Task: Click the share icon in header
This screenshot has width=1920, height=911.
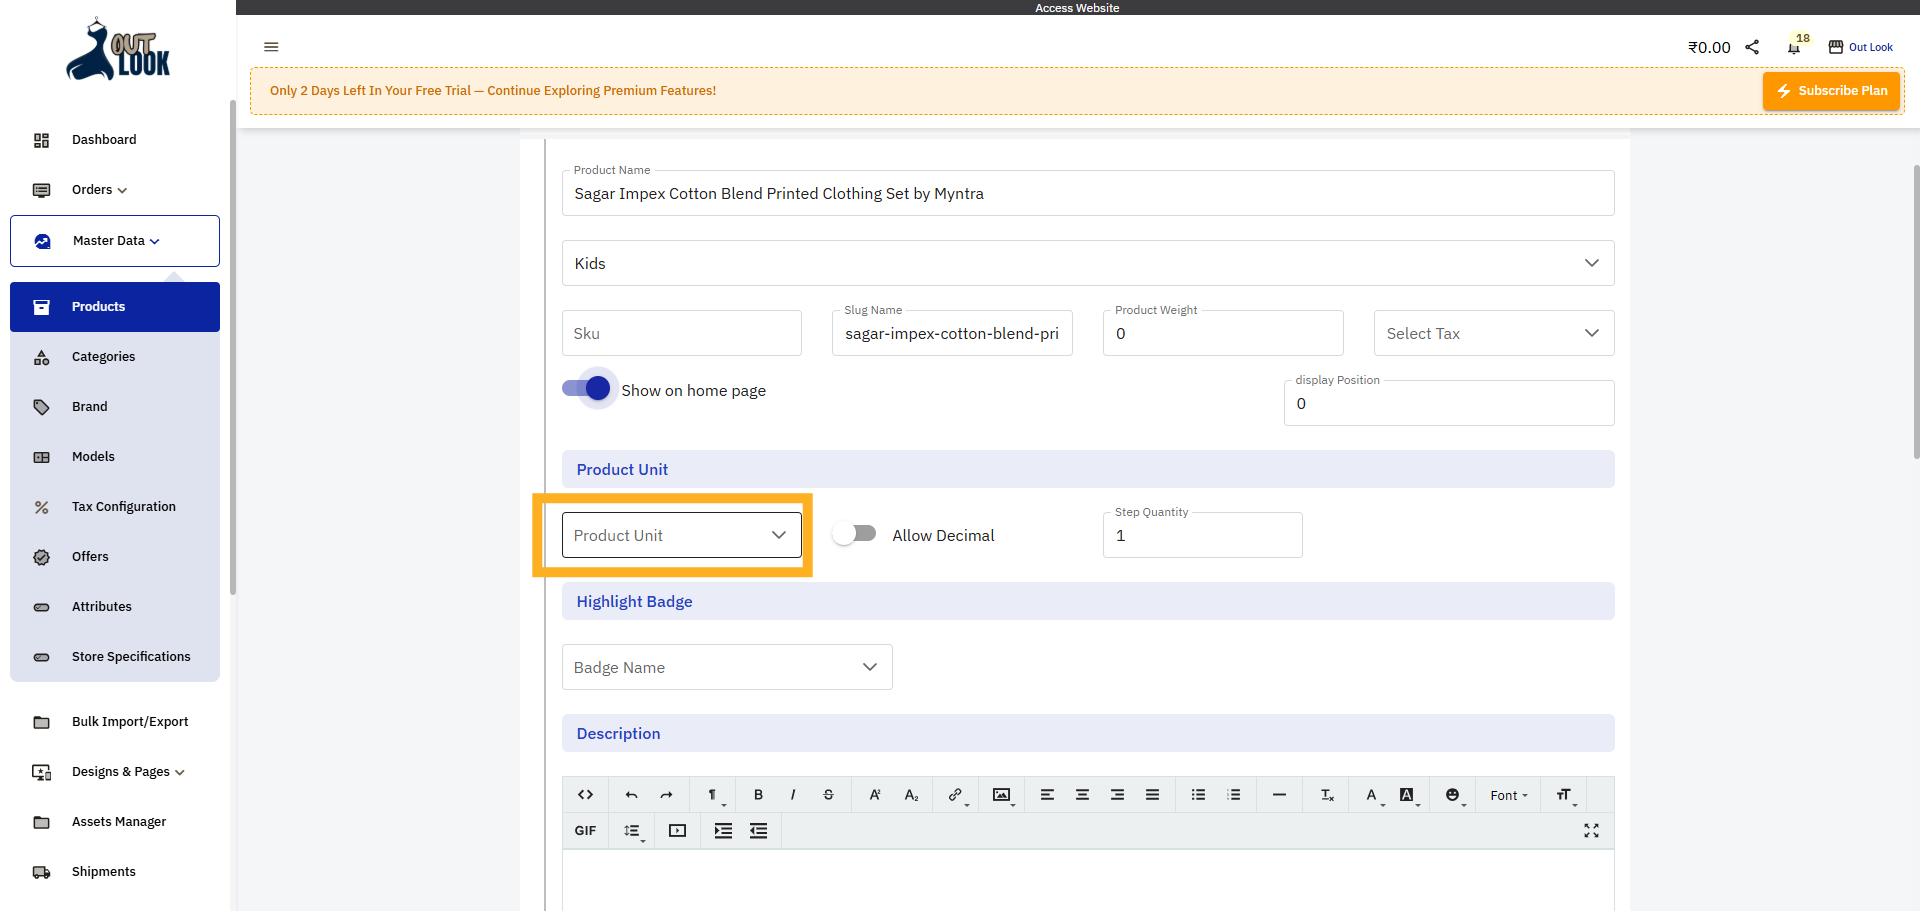Action: click(x=1752, y=47)
